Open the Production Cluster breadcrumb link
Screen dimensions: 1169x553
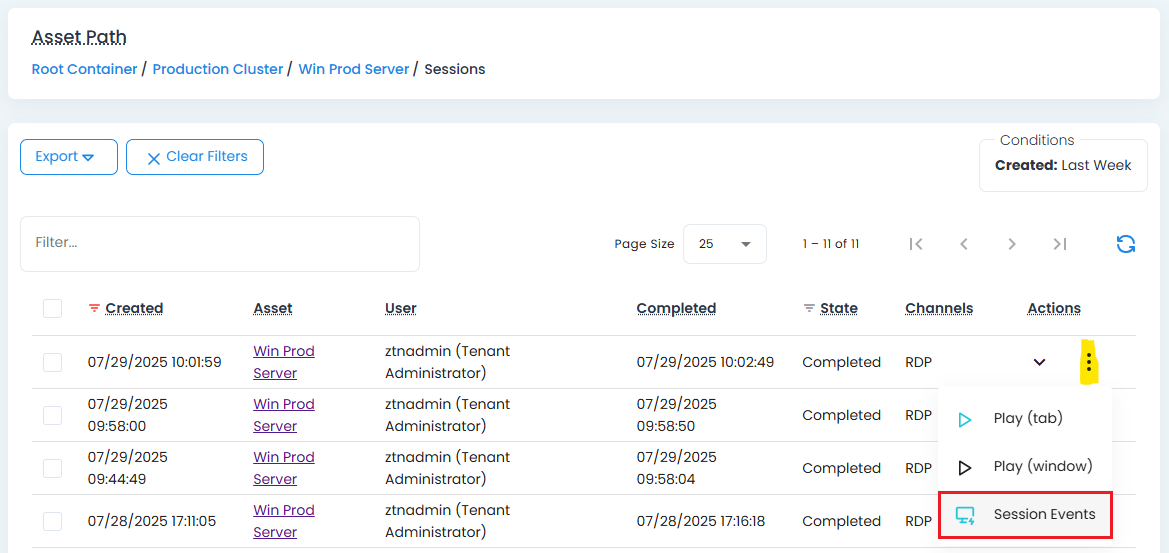217,69
